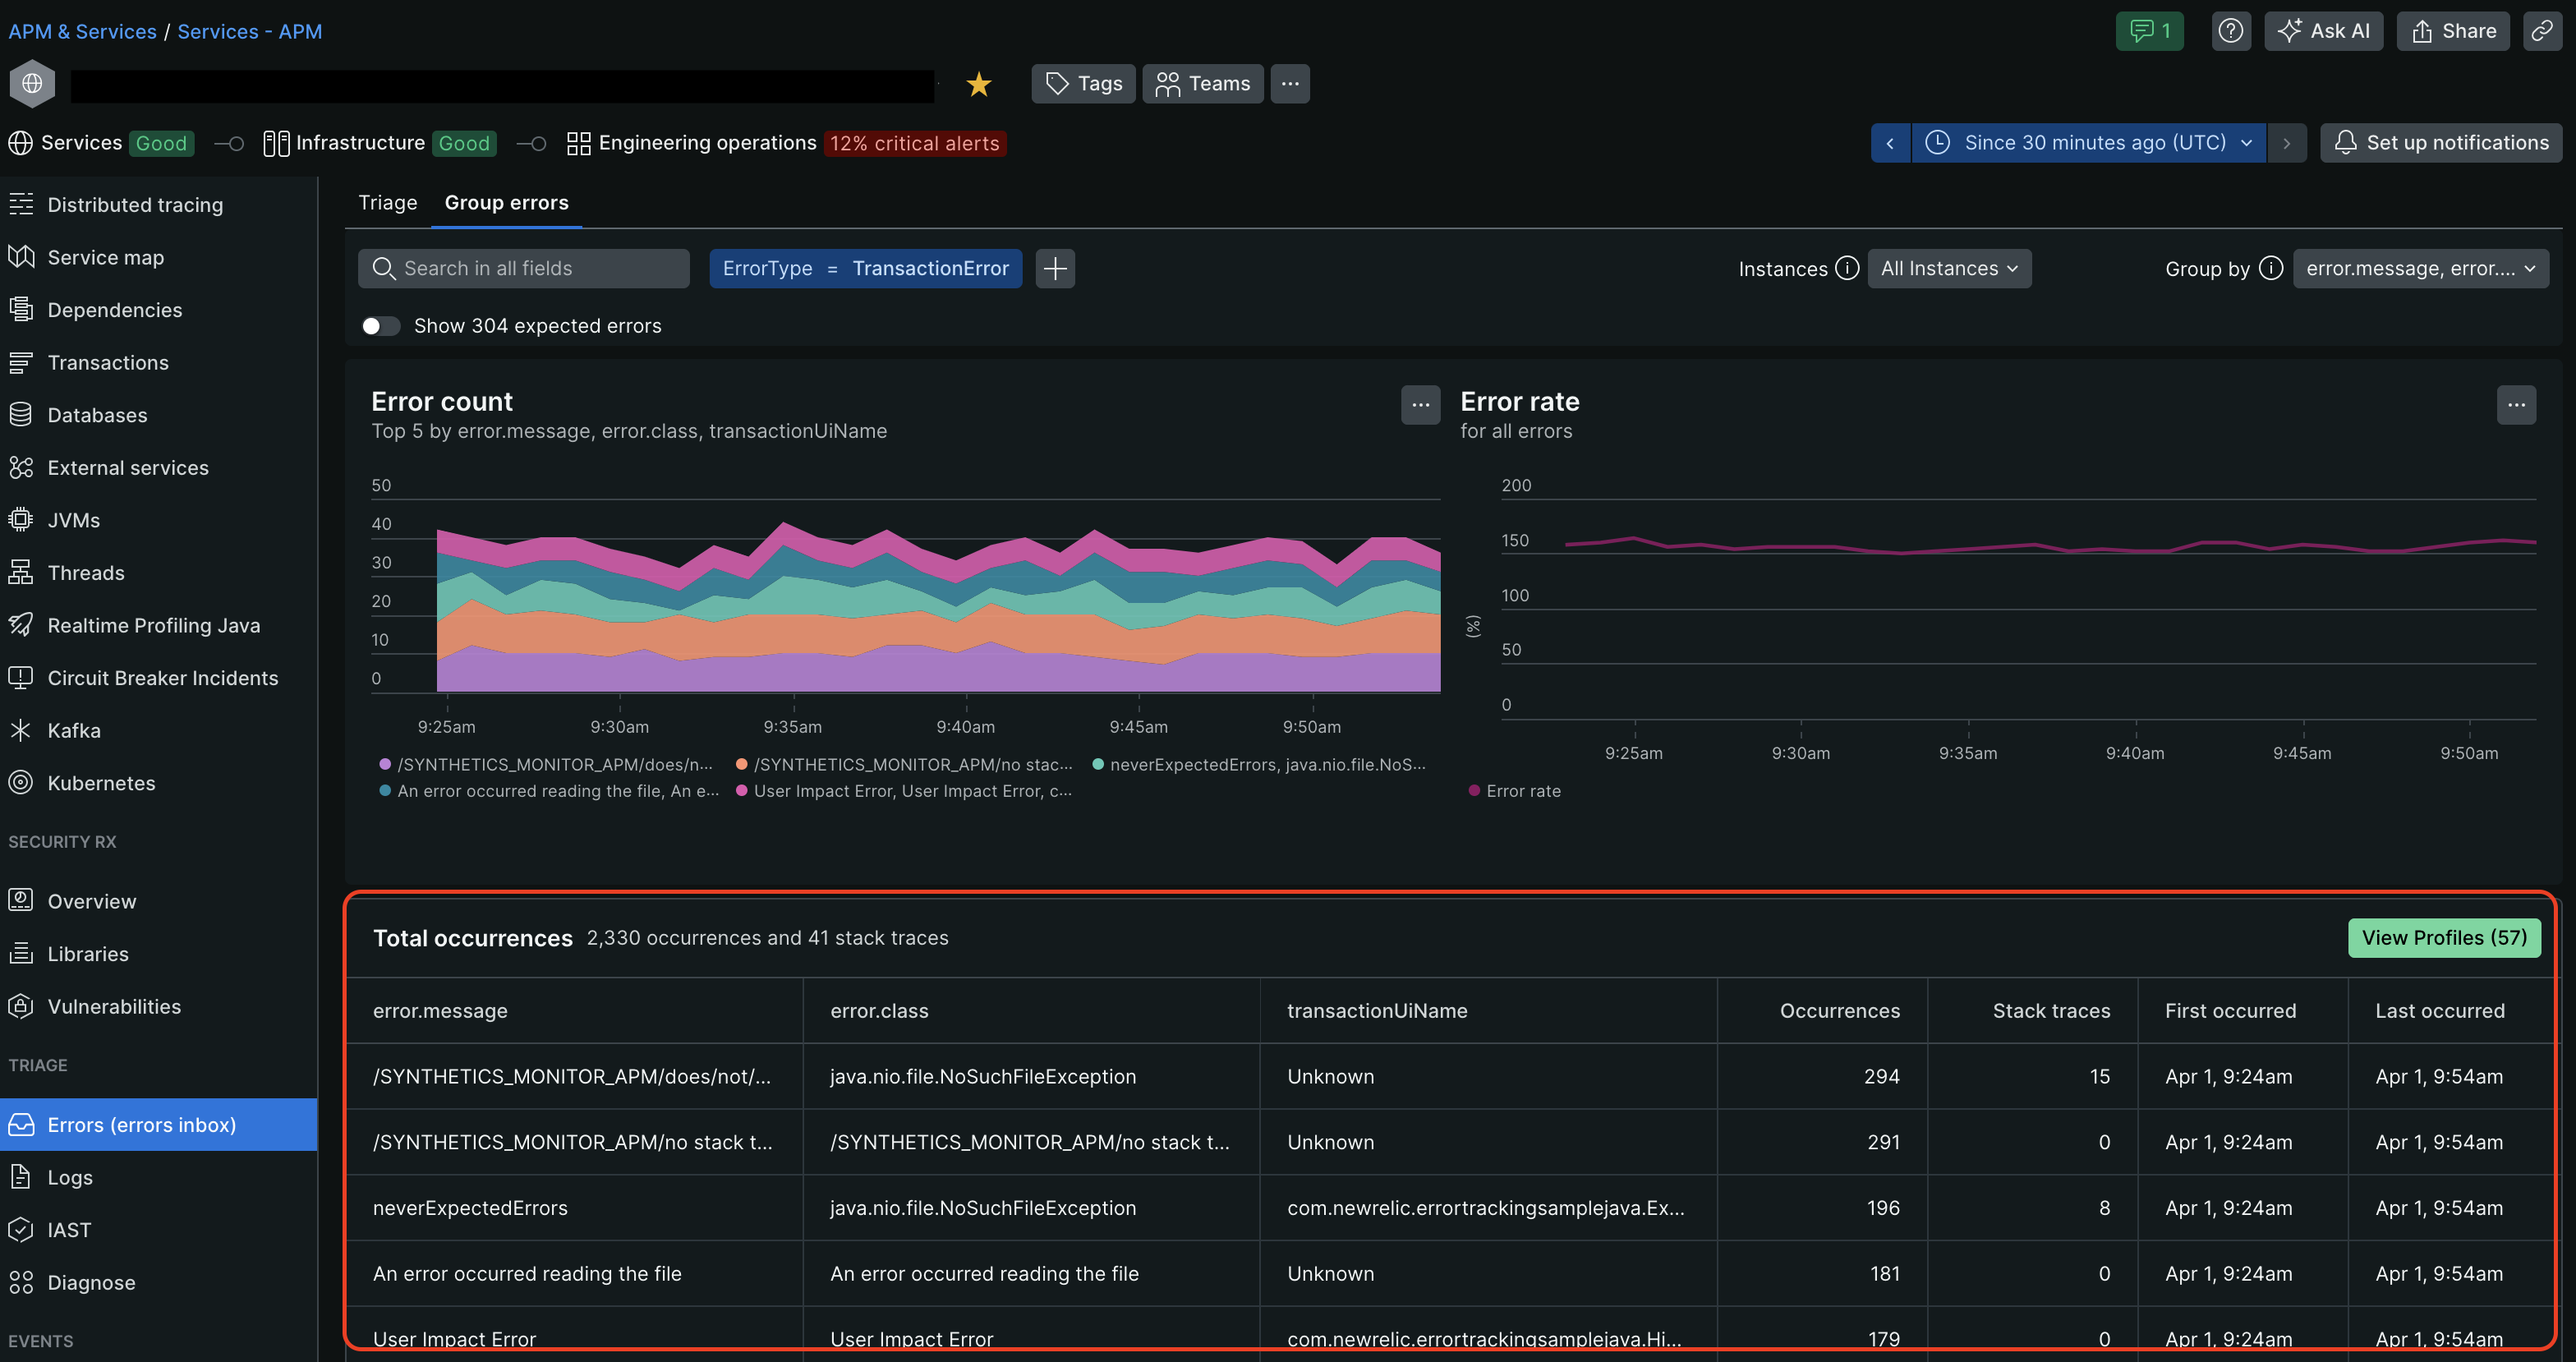Copy permalink using the link icon

pos(2541,31)
